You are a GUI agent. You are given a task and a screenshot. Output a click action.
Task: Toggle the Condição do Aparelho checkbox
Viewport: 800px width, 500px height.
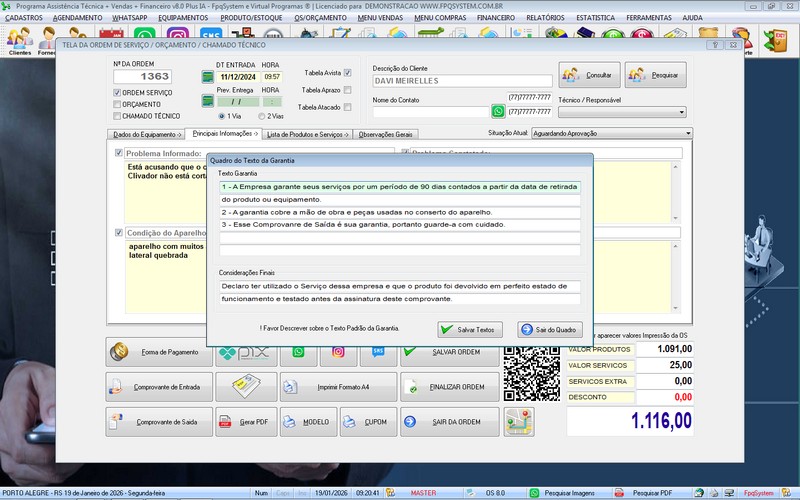119,233
